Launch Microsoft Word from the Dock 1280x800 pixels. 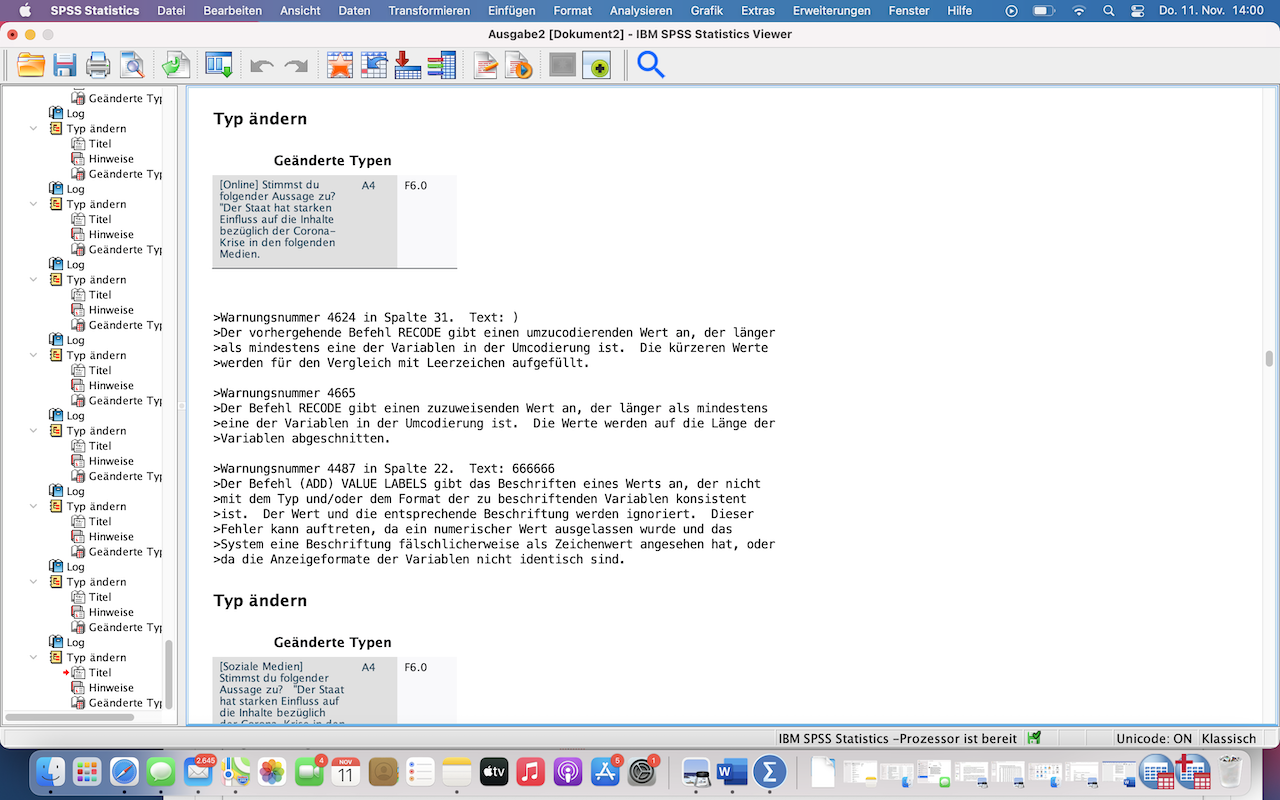[732, 772]
